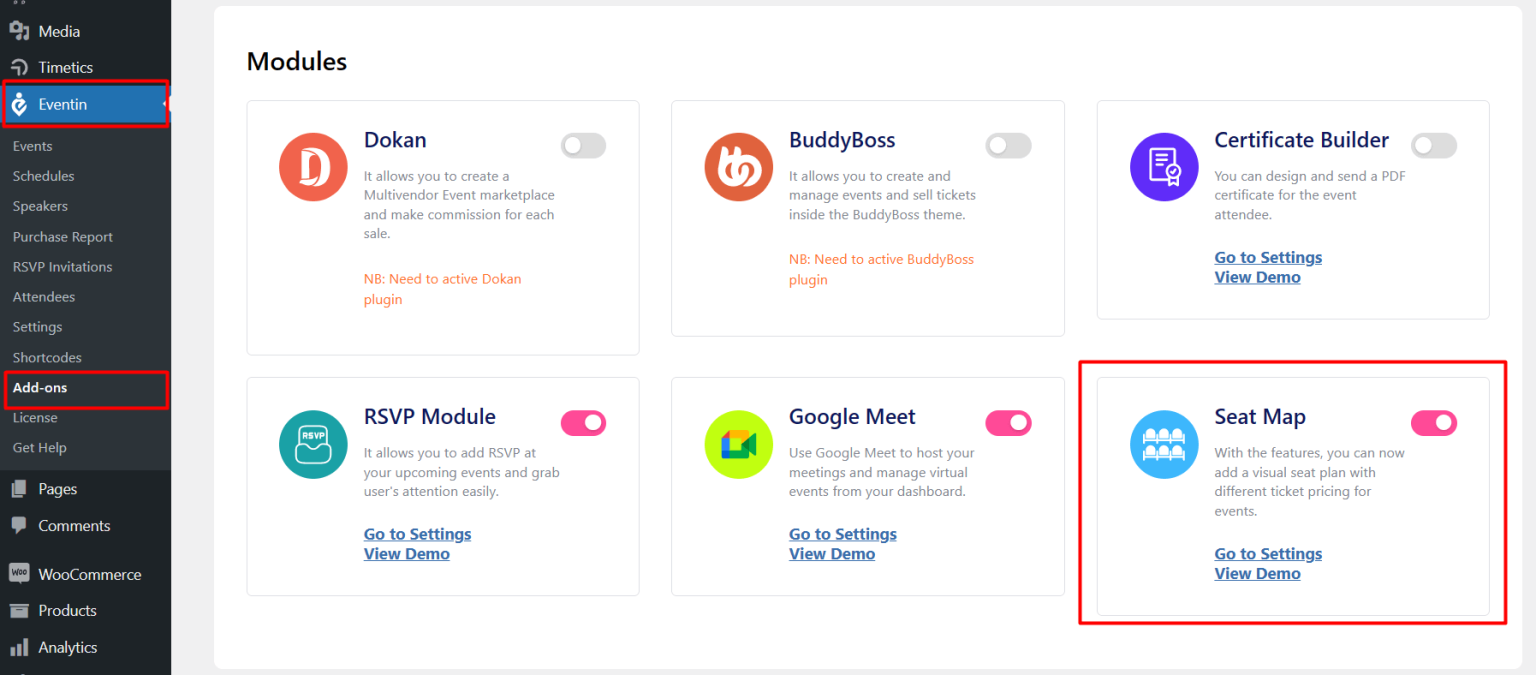Click the Analytics chart icon in the sidebar
Screen dimensions: 1536x675
tap(20, 647)
